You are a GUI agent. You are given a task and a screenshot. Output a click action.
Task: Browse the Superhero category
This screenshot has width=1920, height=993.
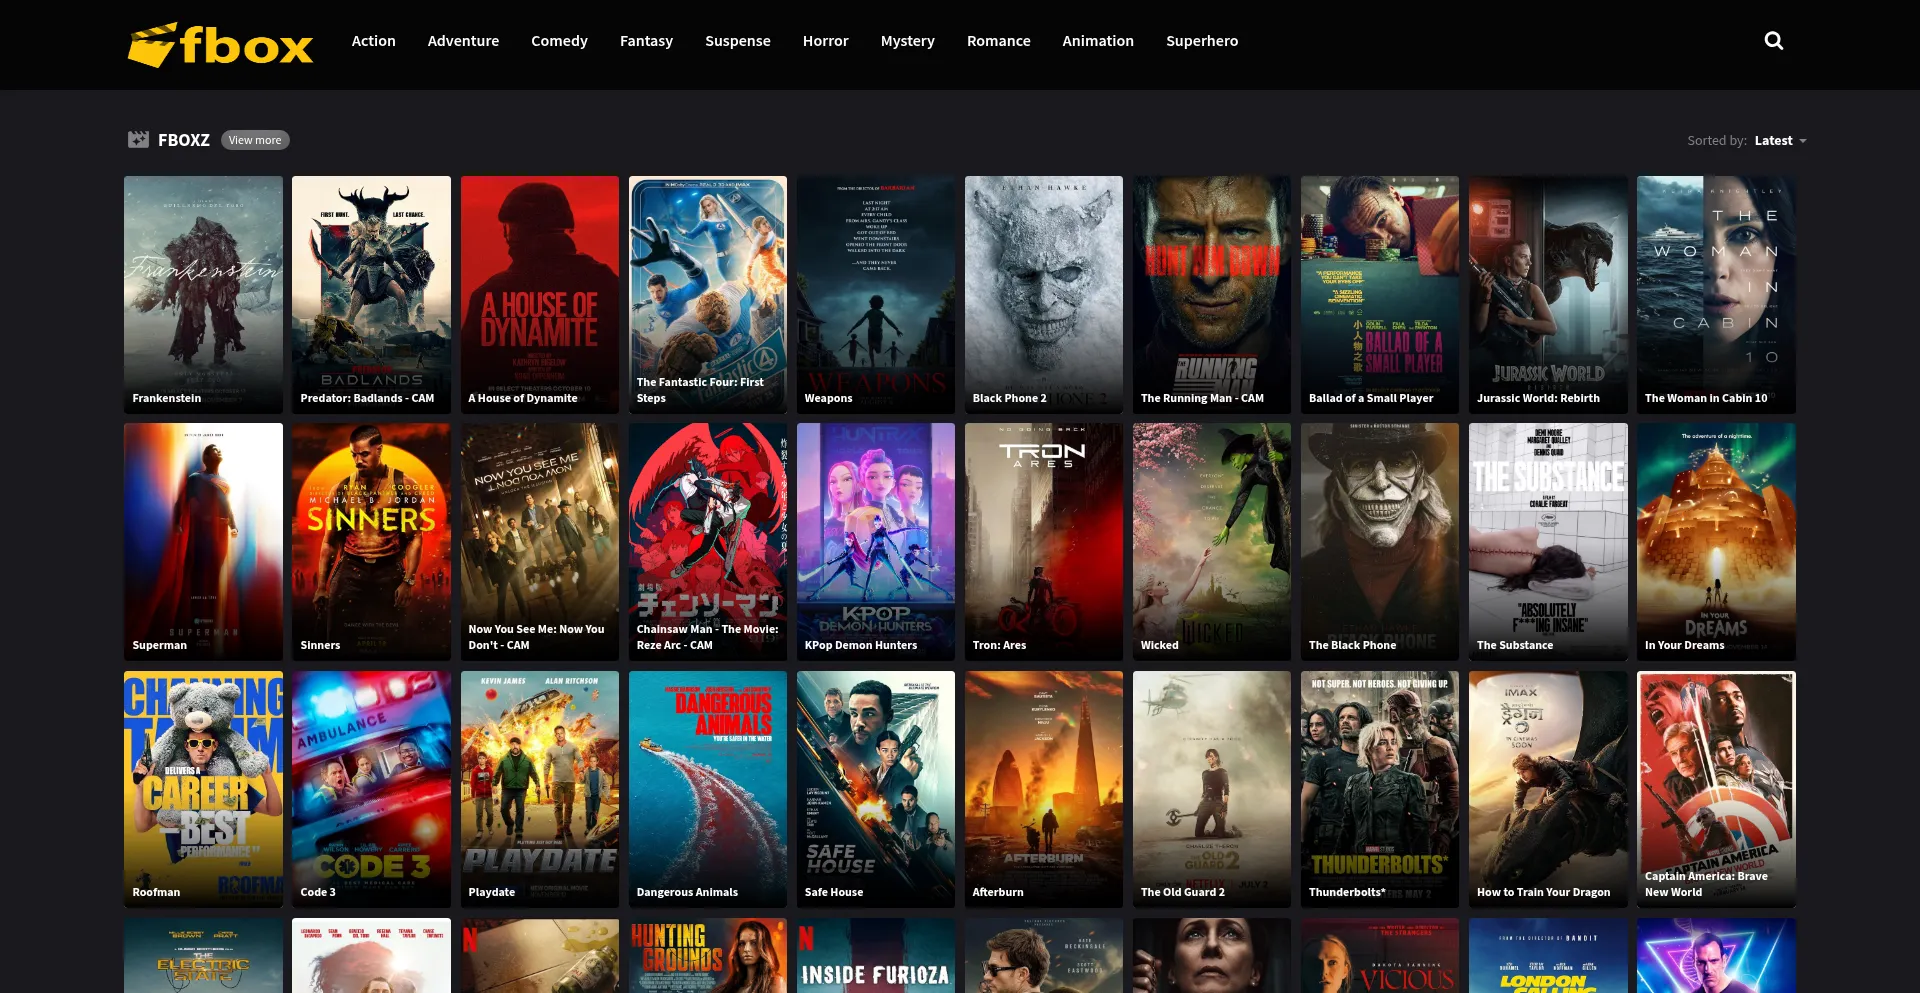click(1201, 41)
